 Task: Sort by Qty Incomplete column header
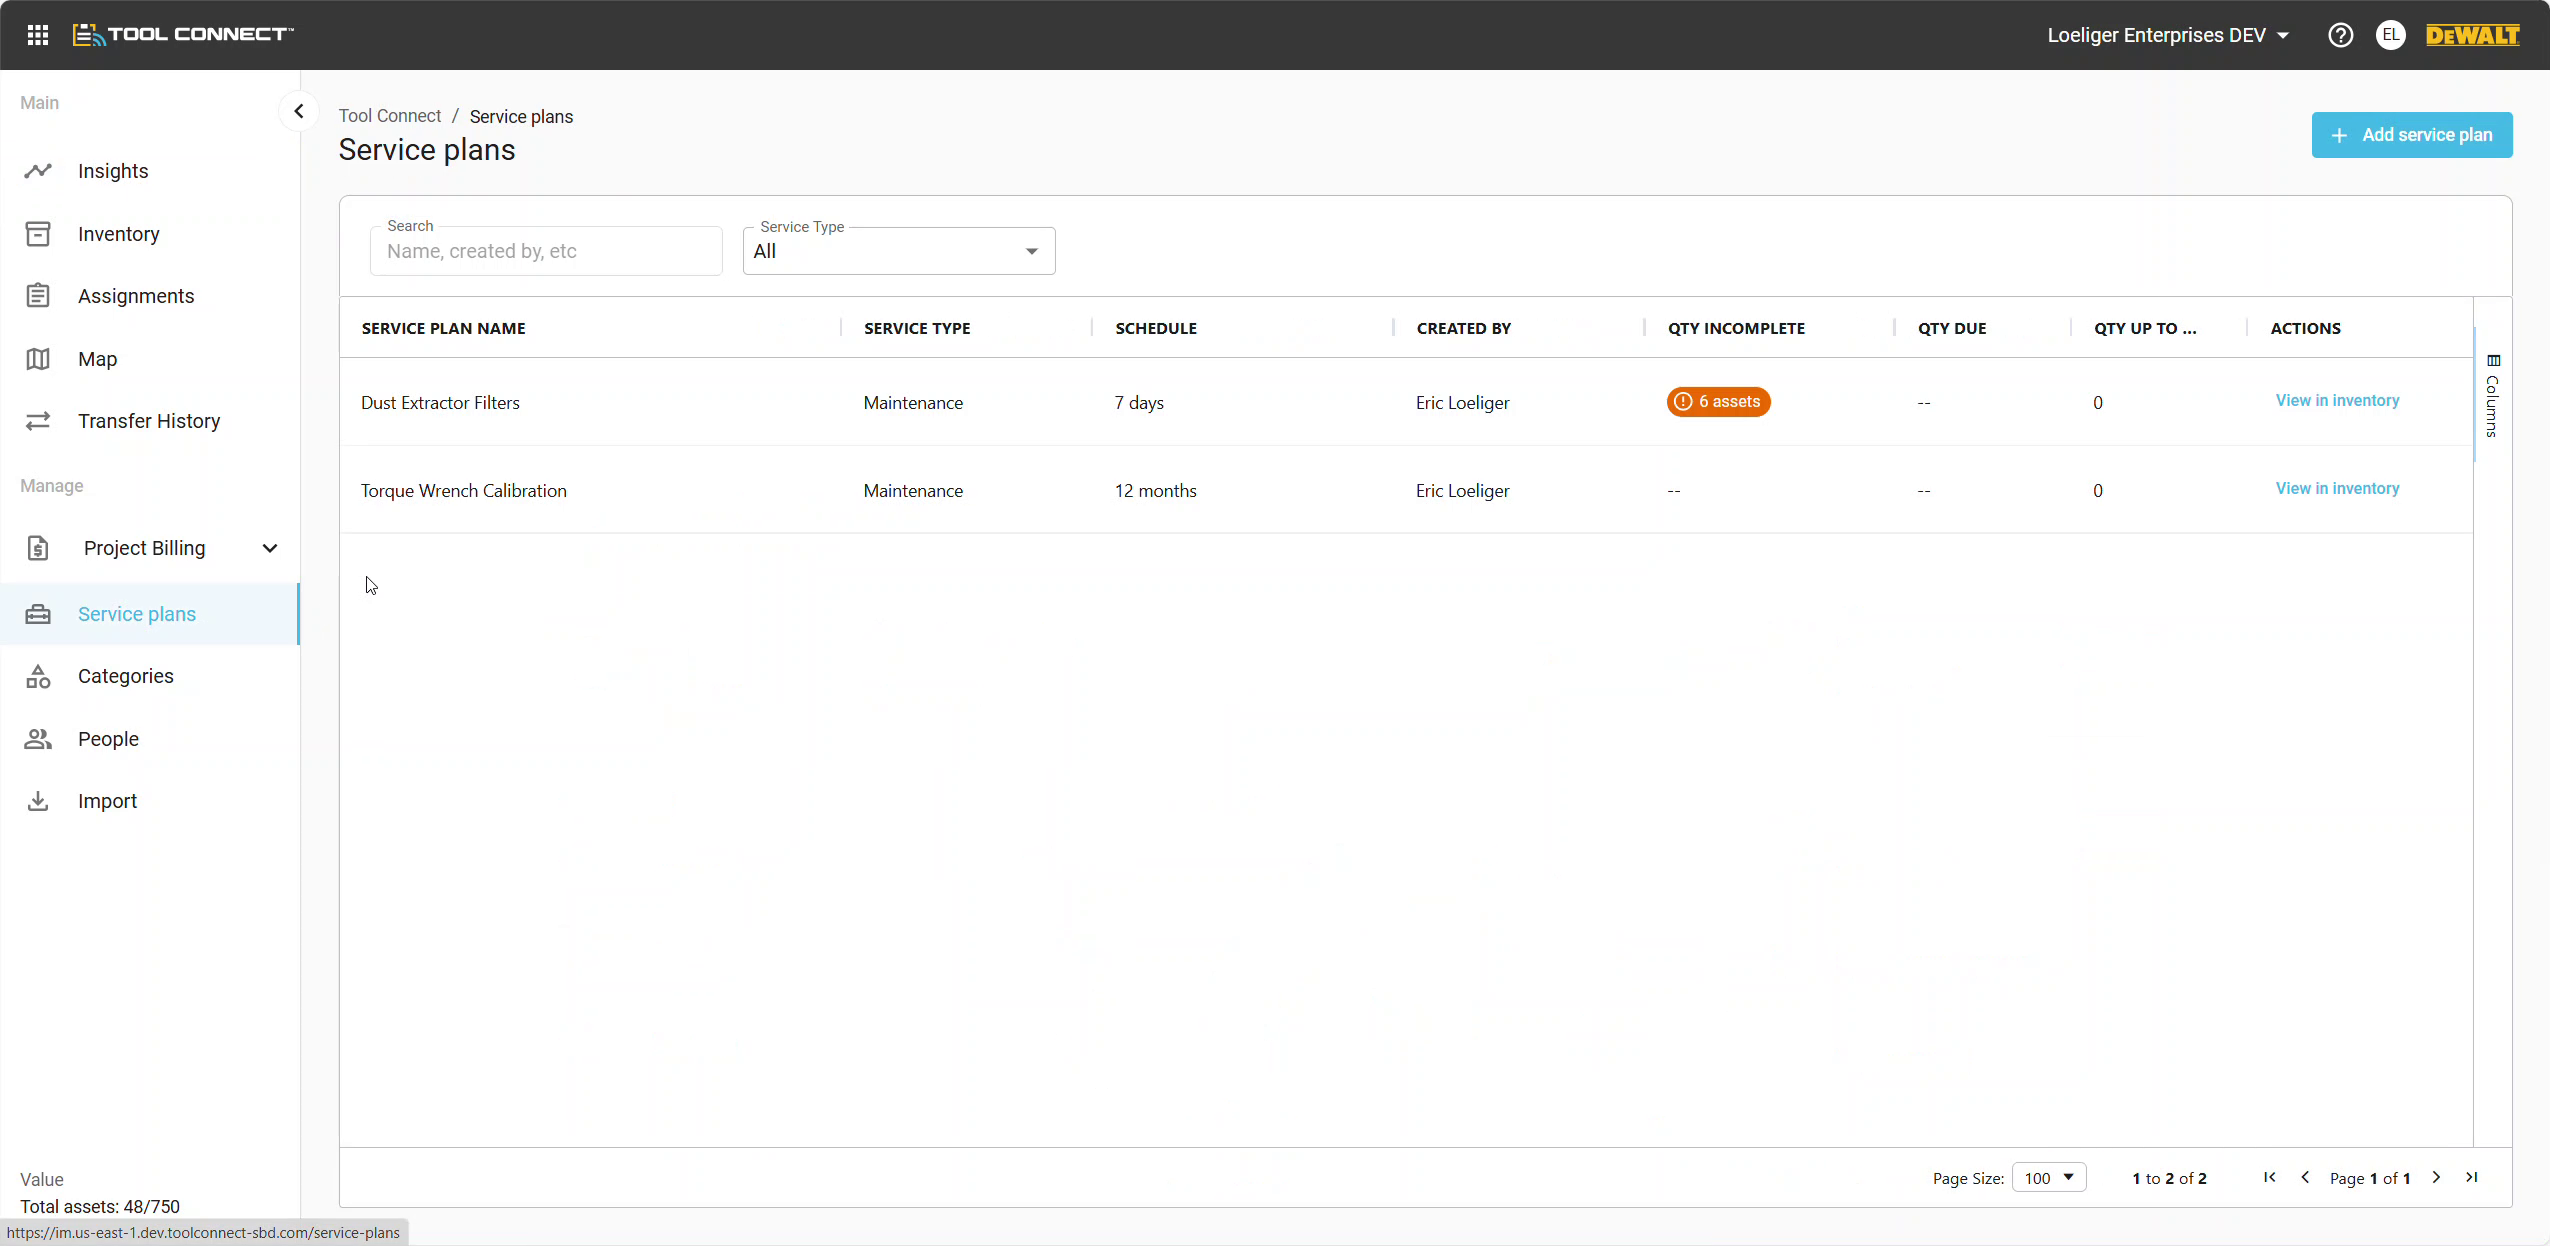pyautogui.click(x=1736, y=328)
